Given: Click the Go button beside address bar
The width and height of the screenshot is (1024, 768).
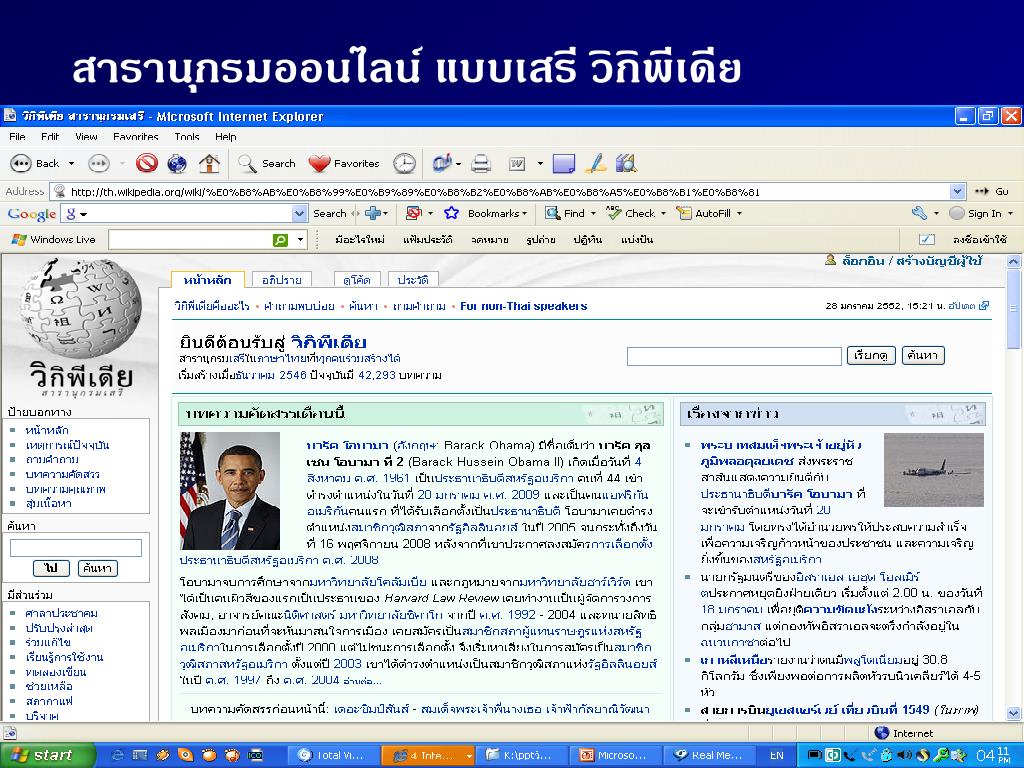Looking at the screenshot, I should tap(992, 191).
